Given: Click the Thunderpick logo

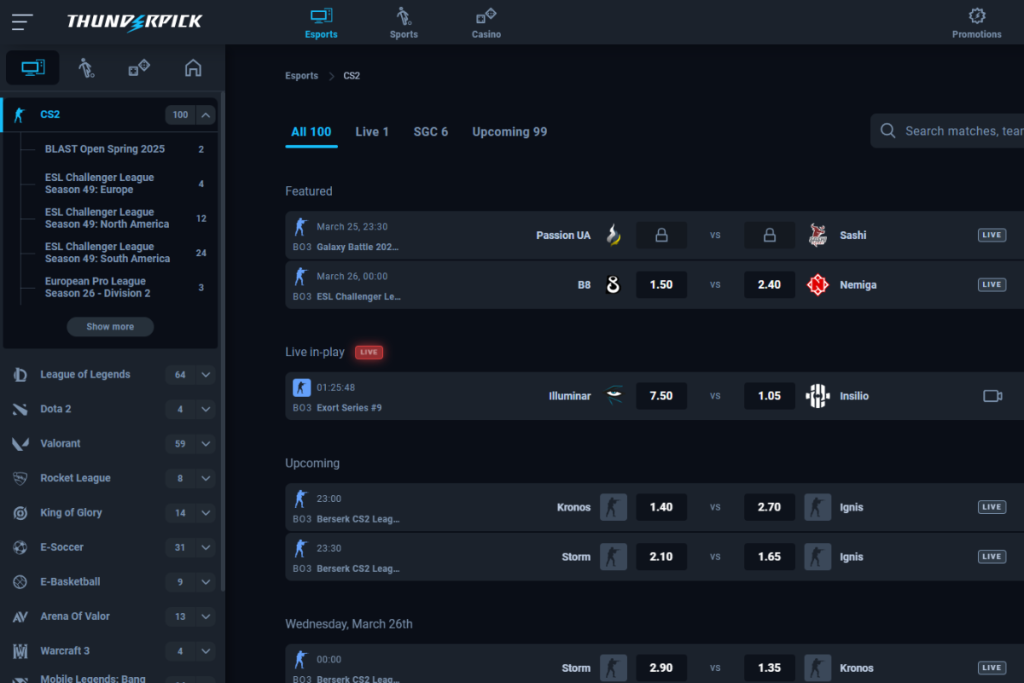Looking at the screenshot, I should point(135,22).
